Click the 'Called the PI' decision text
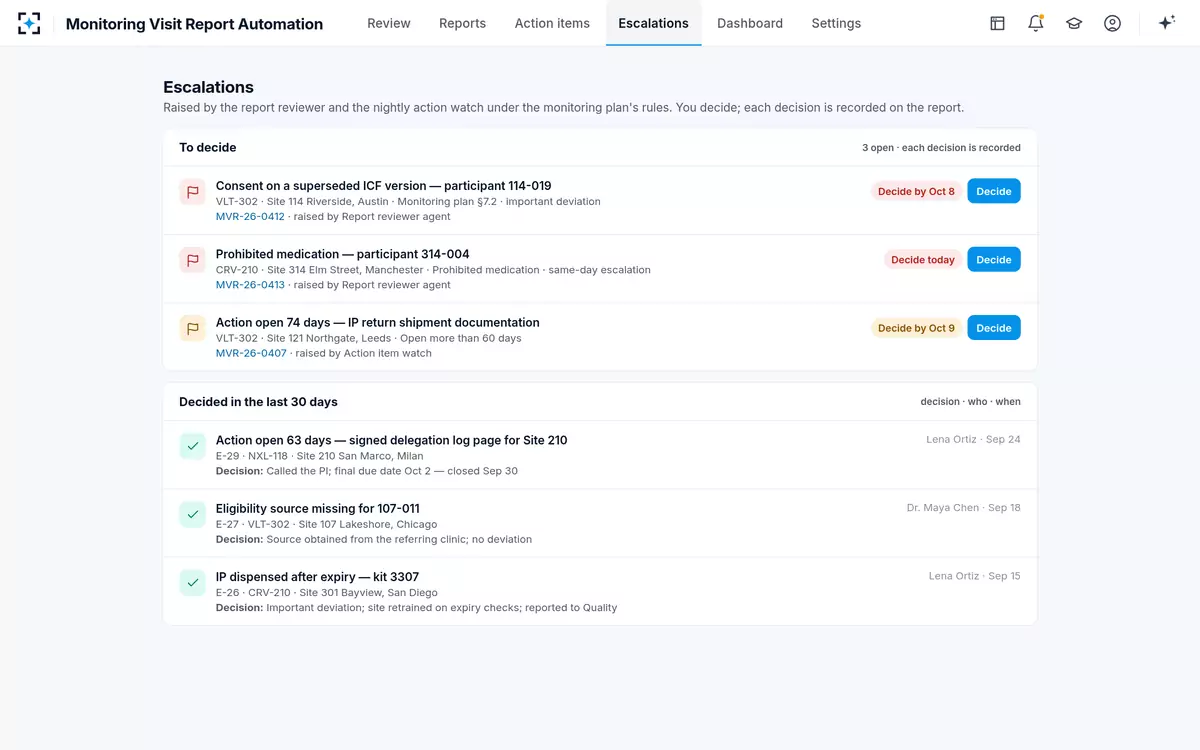This screenshot has width=1200, height=750. pyautogui.click(x=367, y=471)
